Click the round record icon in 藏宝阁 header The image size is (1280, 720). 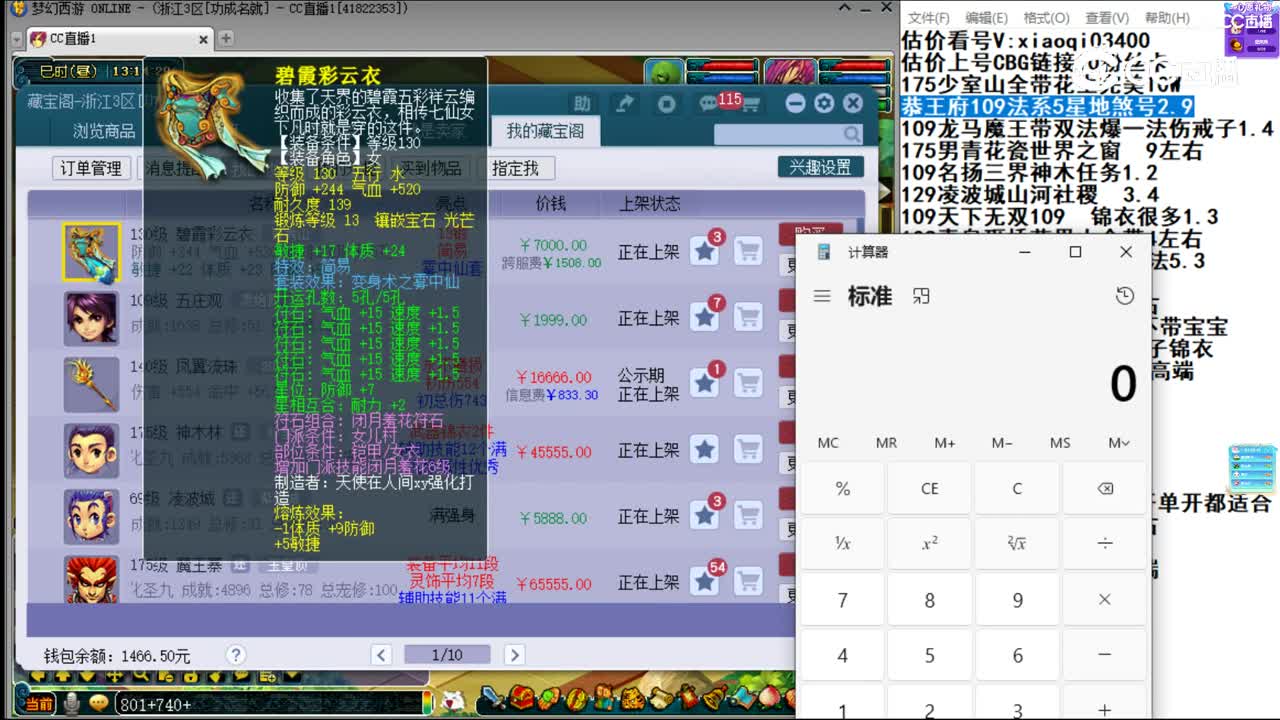(x=667, y=103)
